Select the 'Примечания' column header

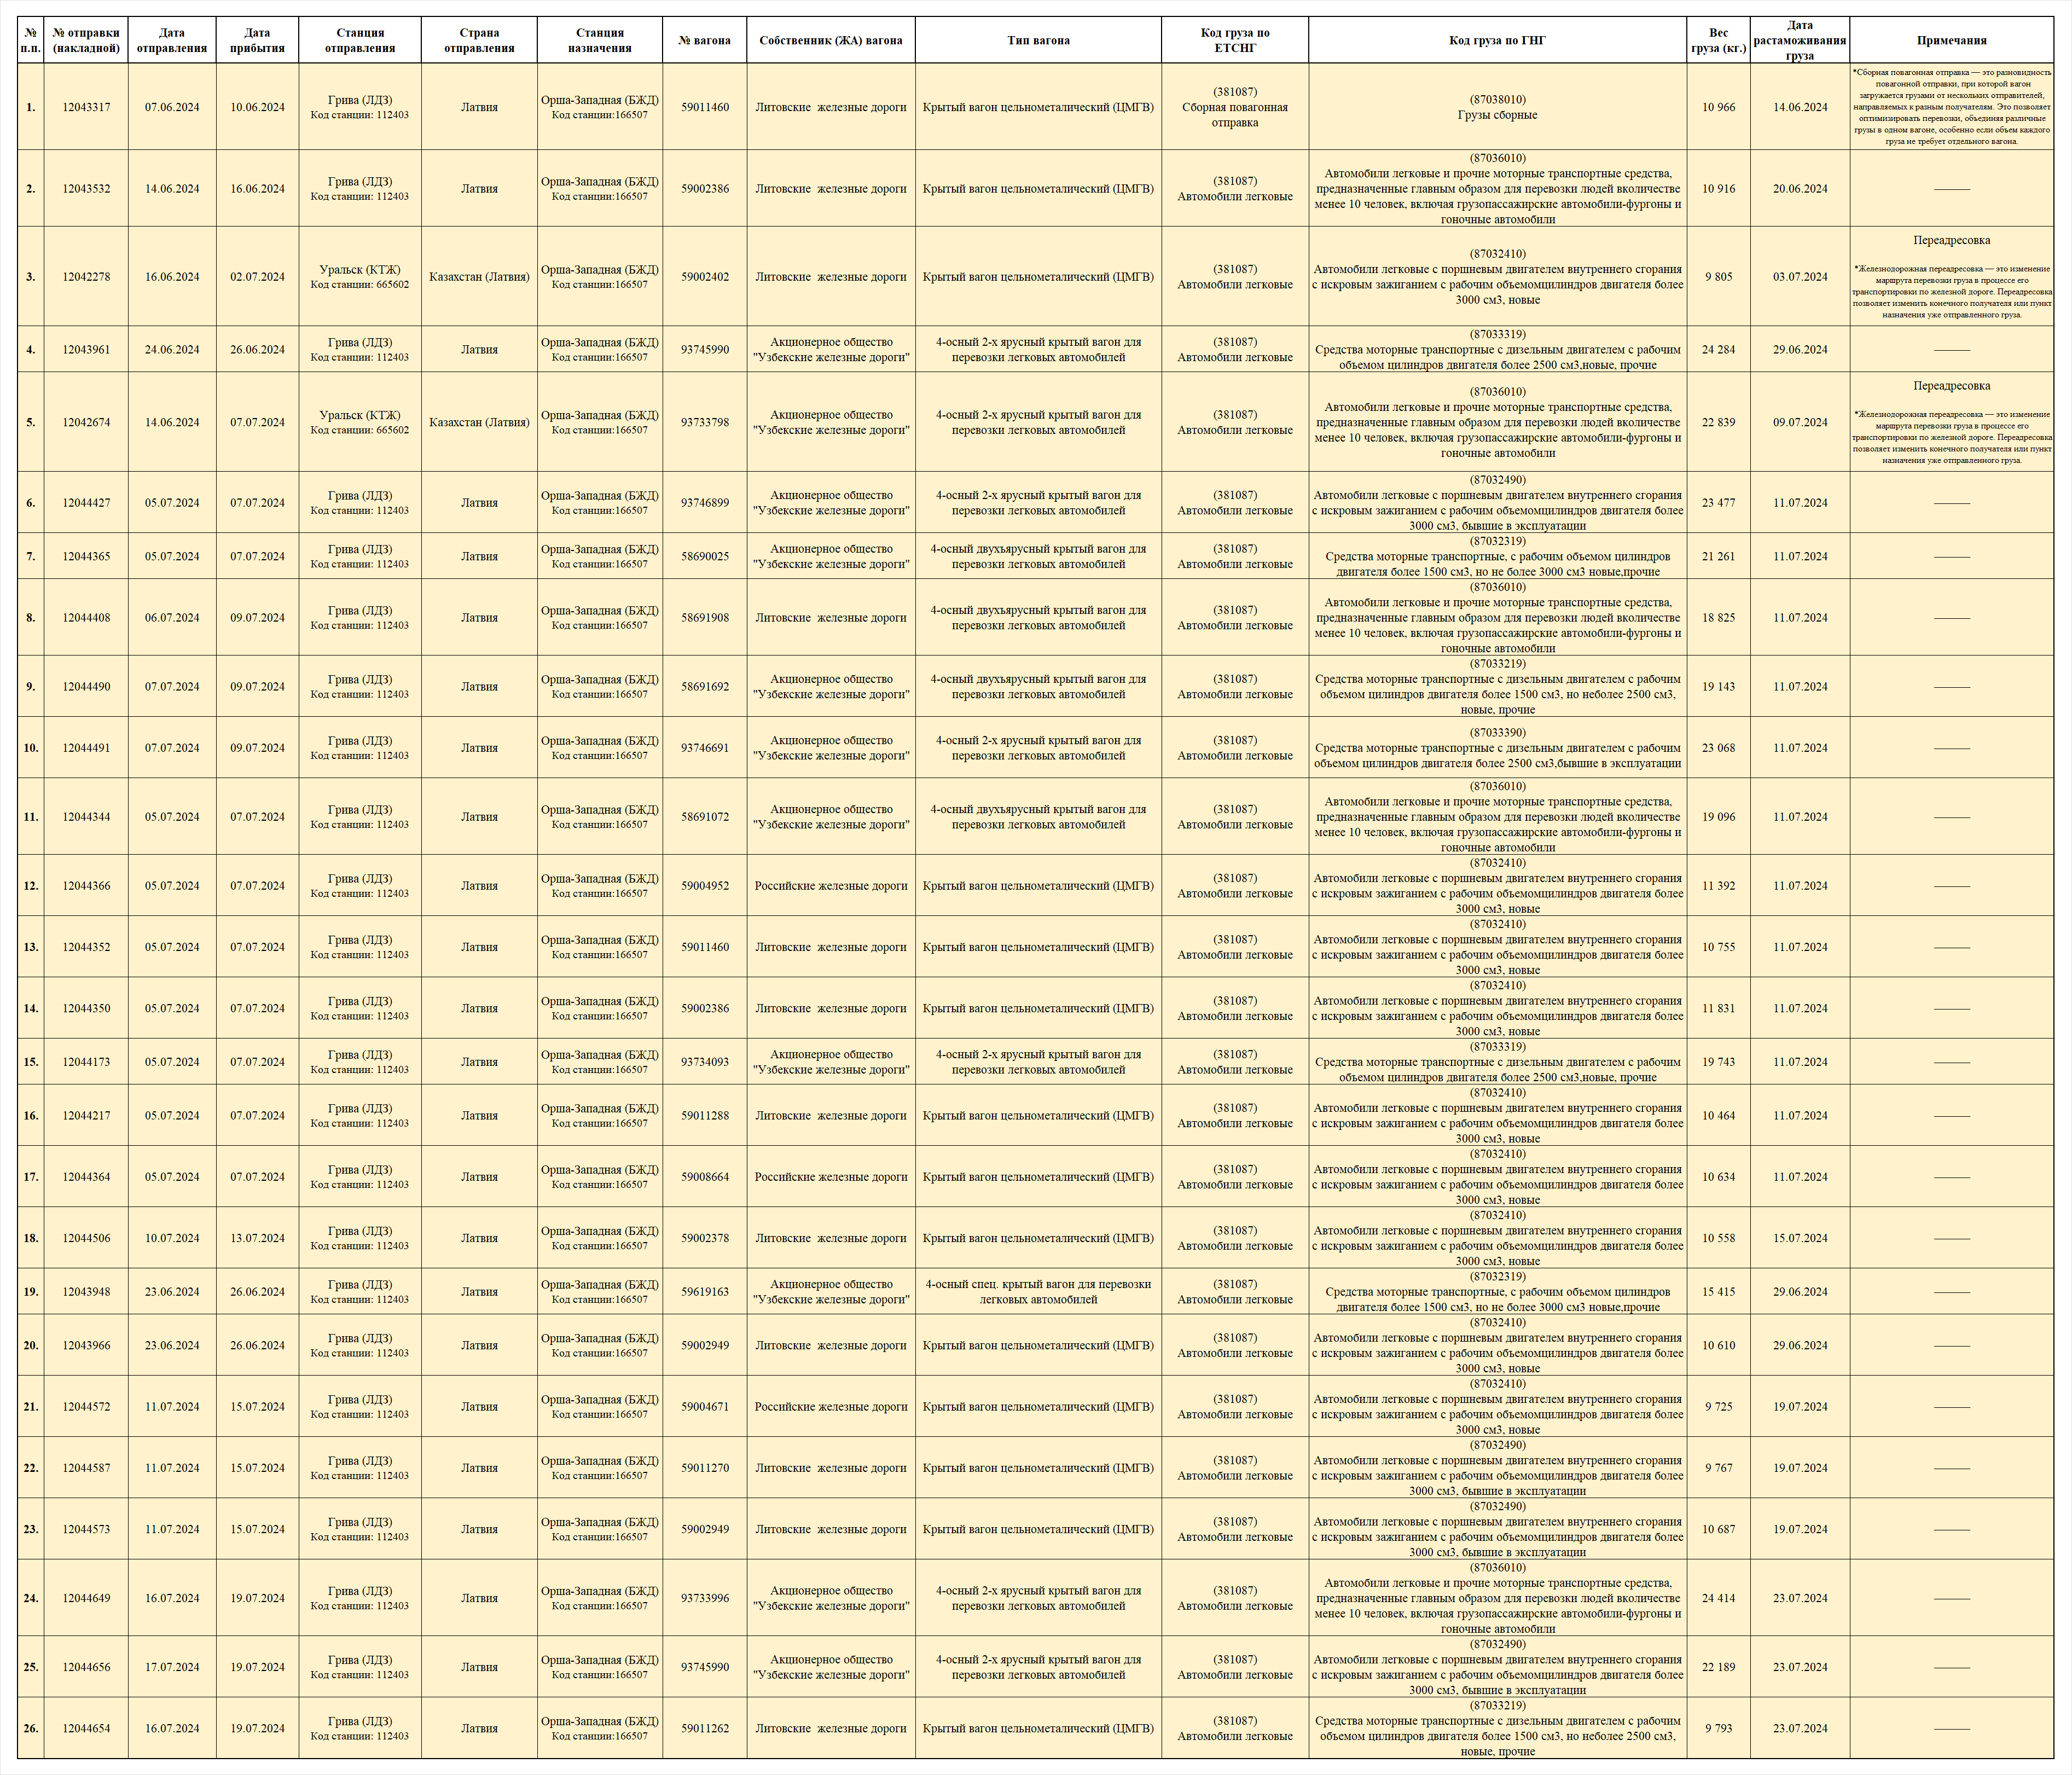pyautogui.click(x=1951, y=41)
